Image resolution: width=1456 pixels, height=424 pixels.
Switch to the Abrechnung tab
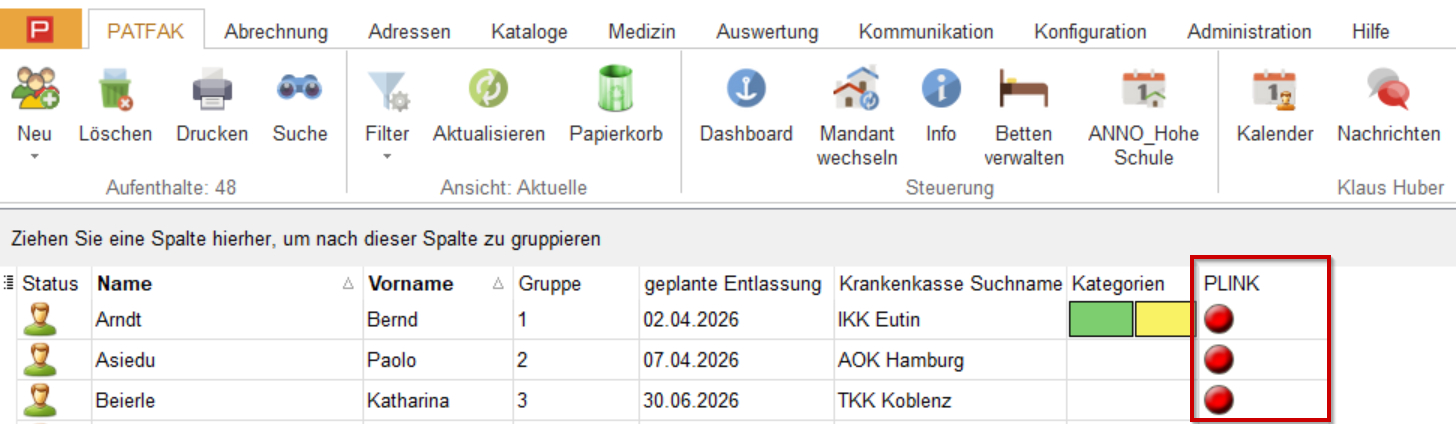tap(276, 32)
